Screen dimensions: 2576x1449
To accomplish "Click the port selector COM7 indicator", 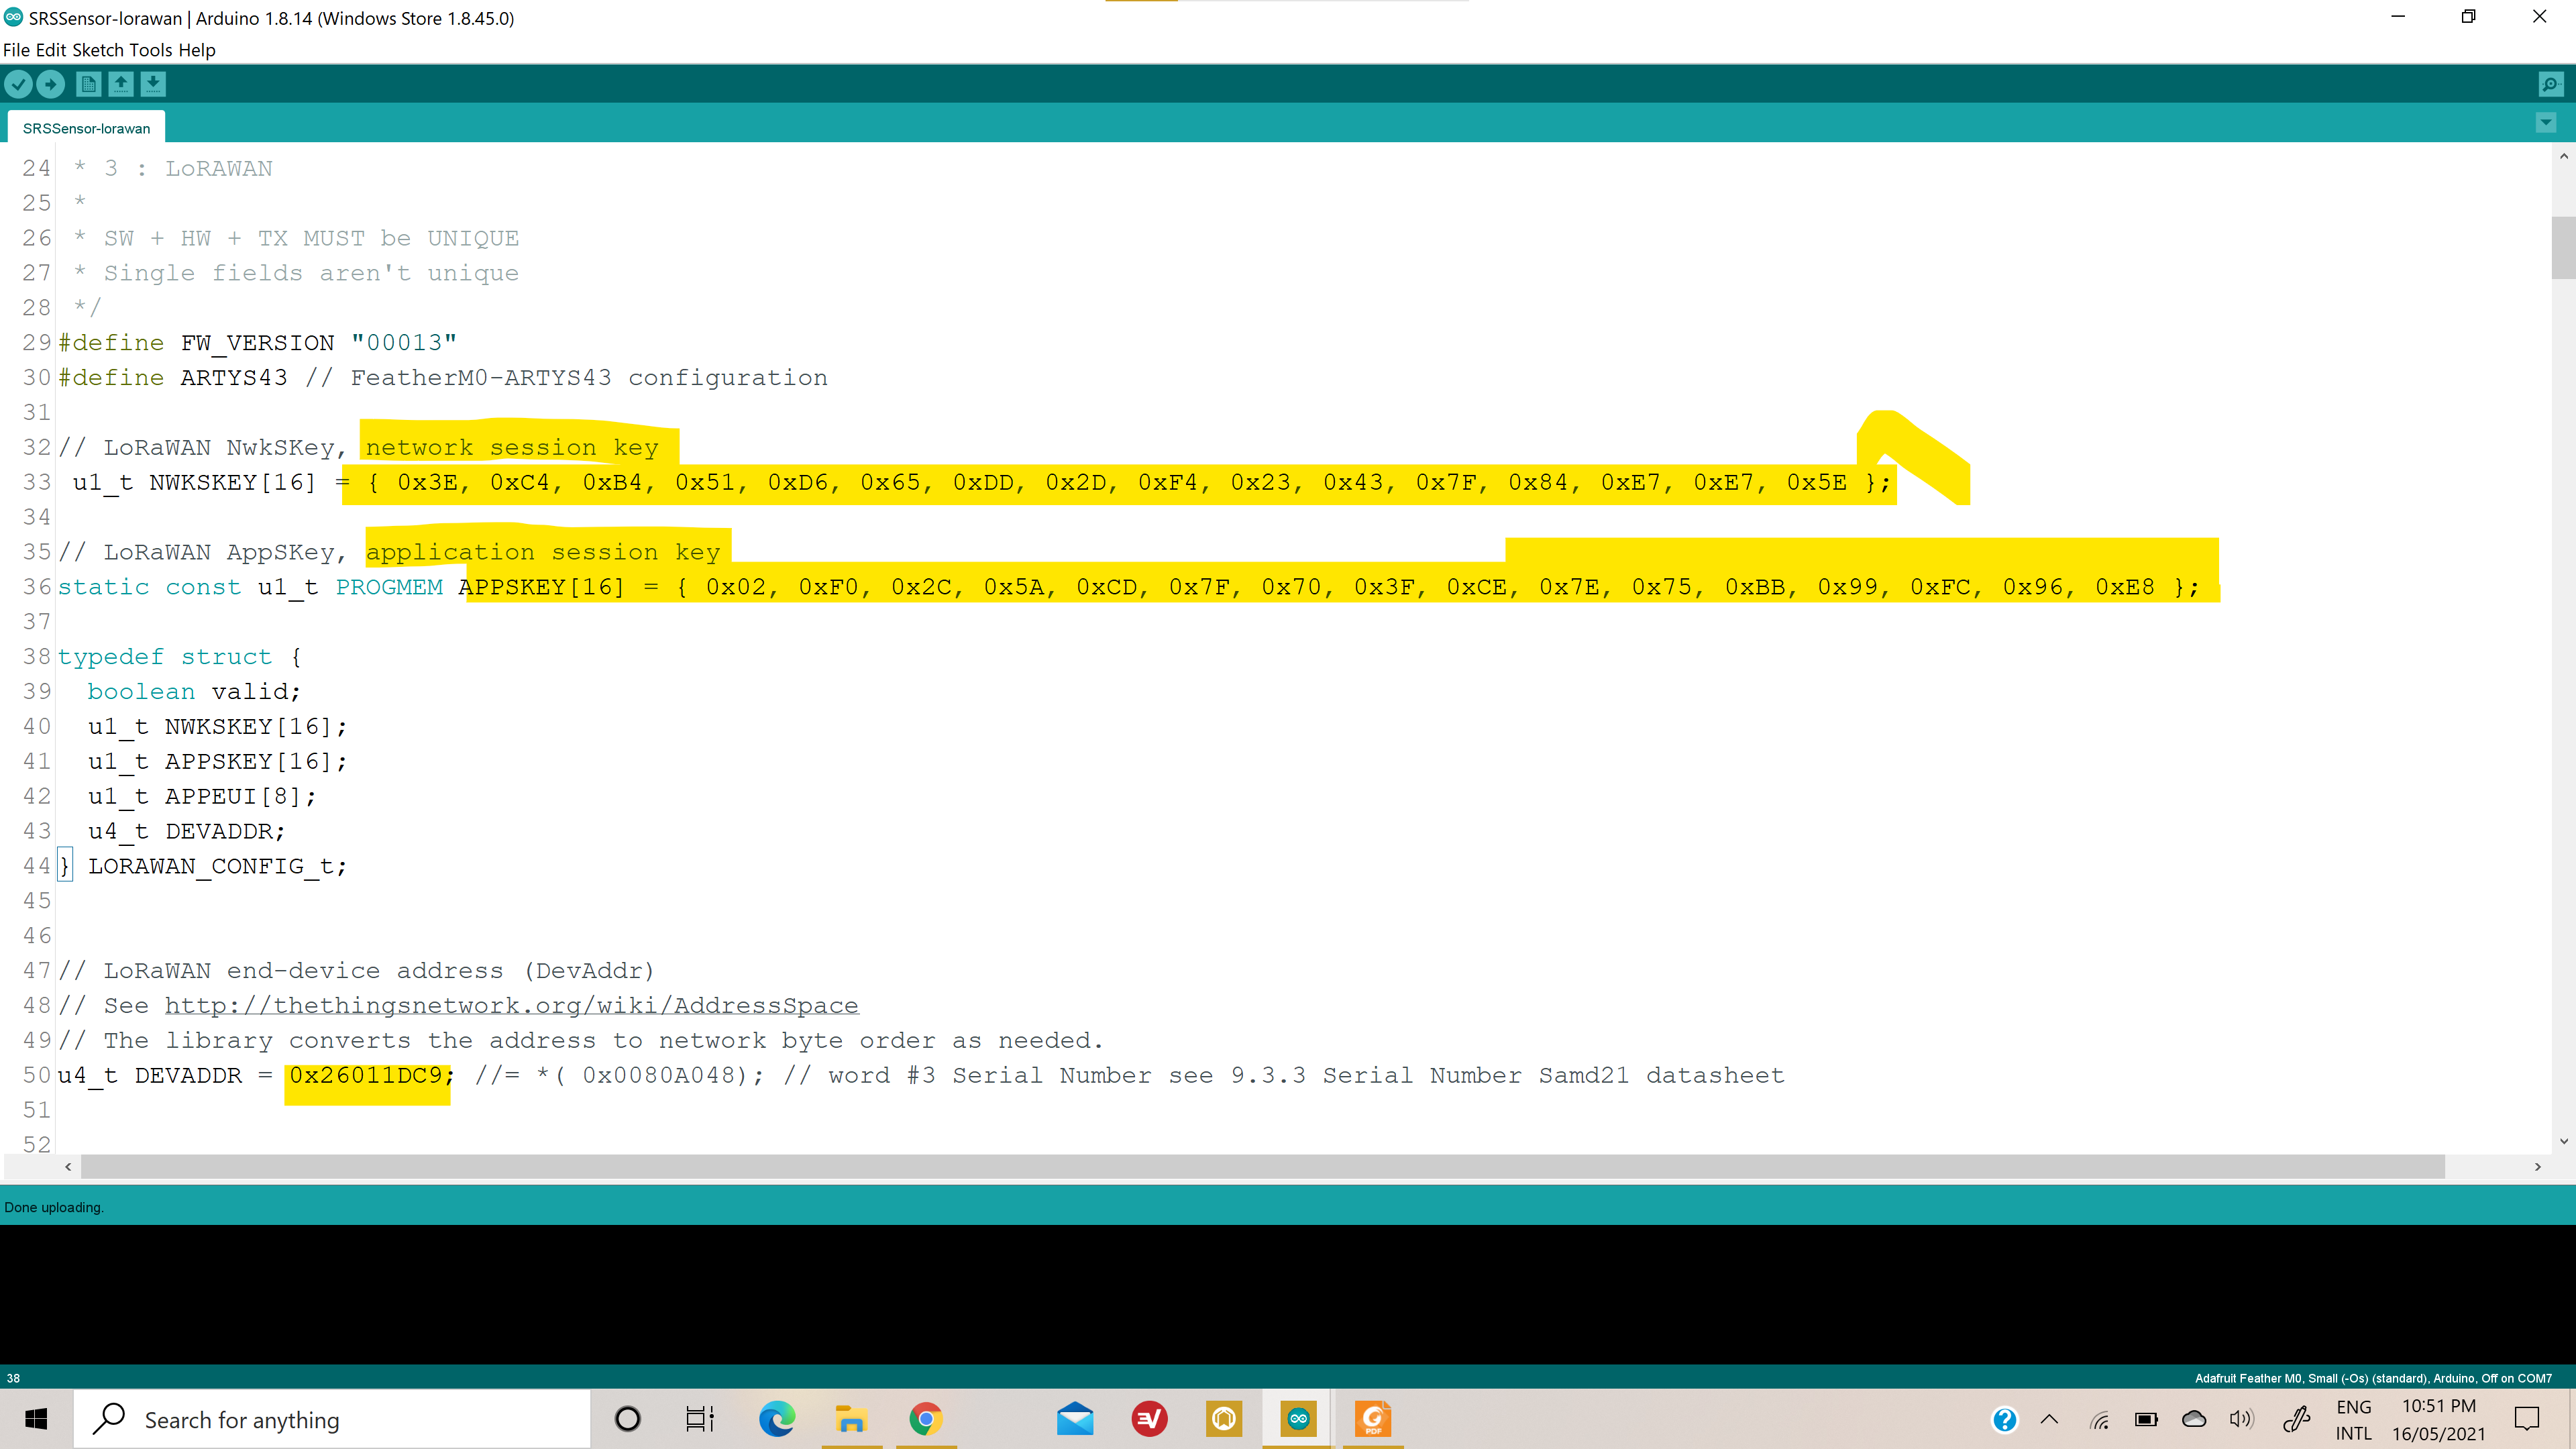I will point(2528,1379).
